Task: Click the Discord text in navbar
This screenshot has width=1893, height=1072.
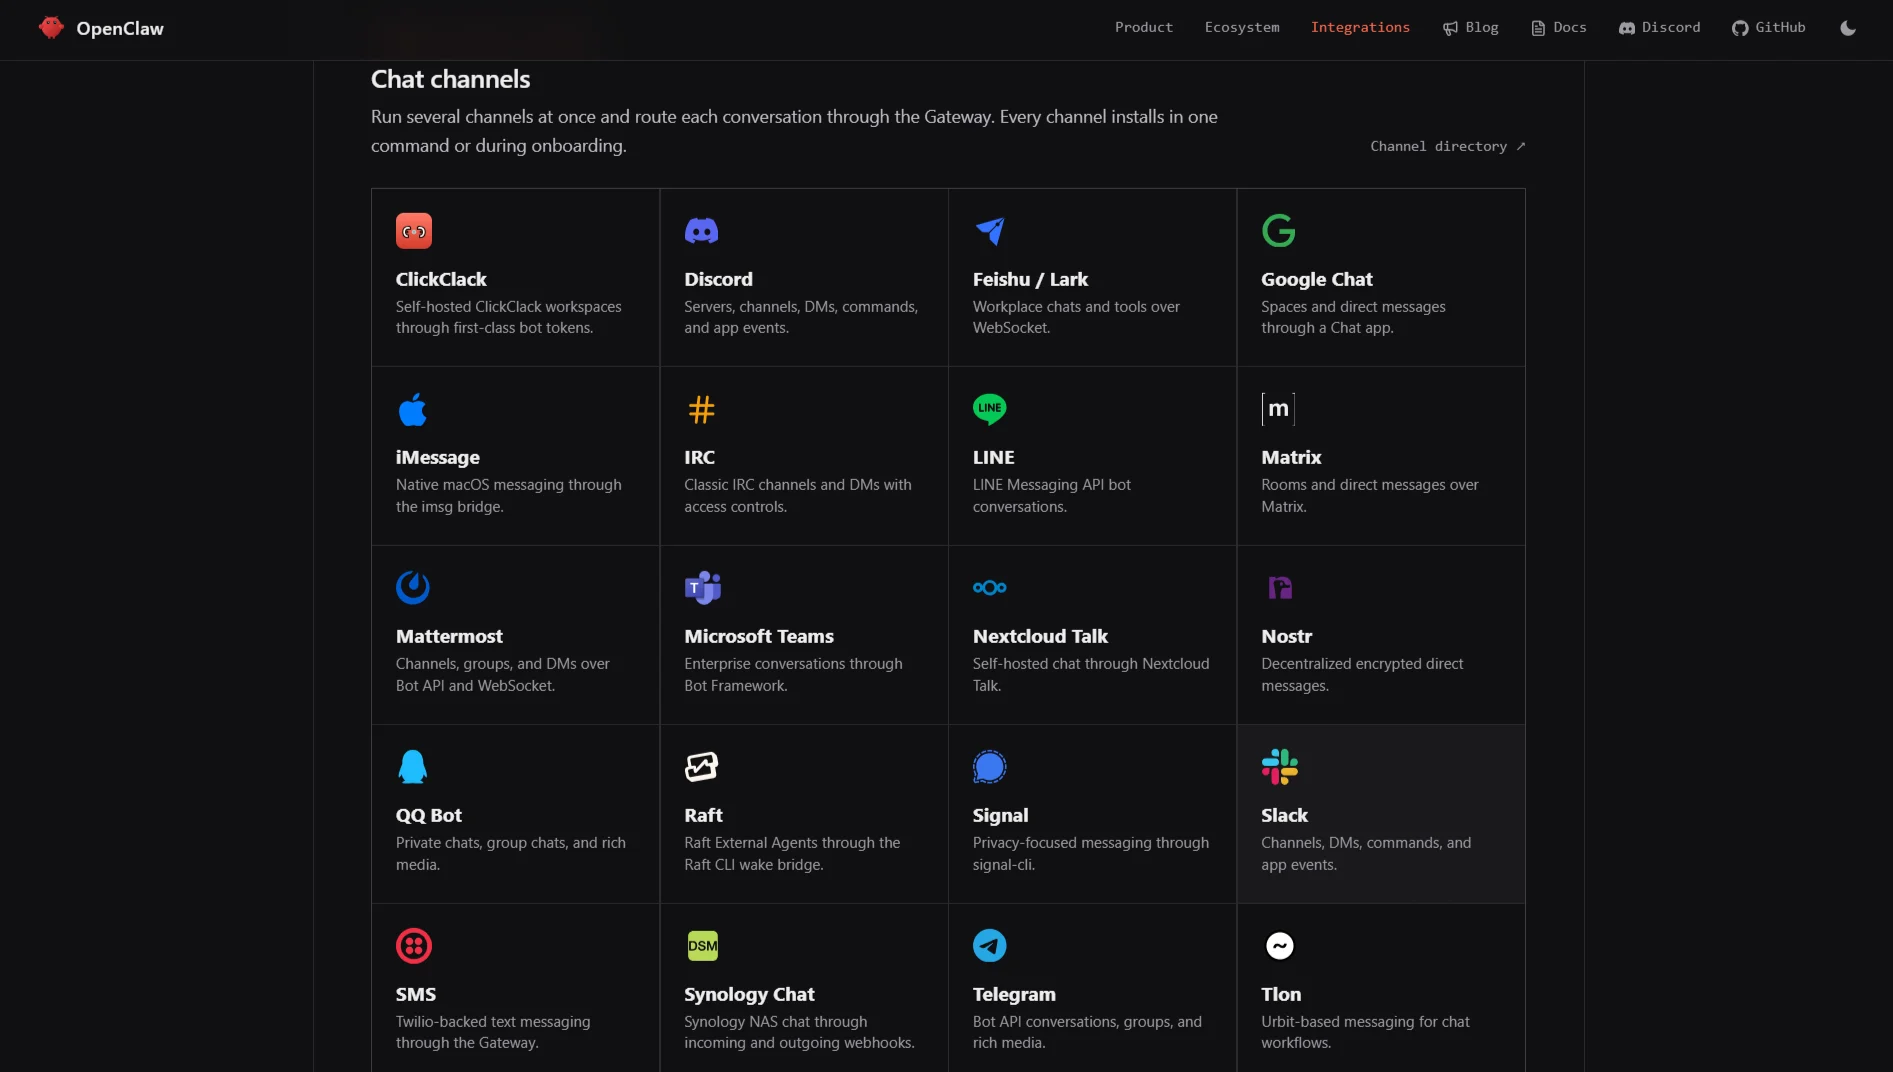Action: pos(1671,27)
